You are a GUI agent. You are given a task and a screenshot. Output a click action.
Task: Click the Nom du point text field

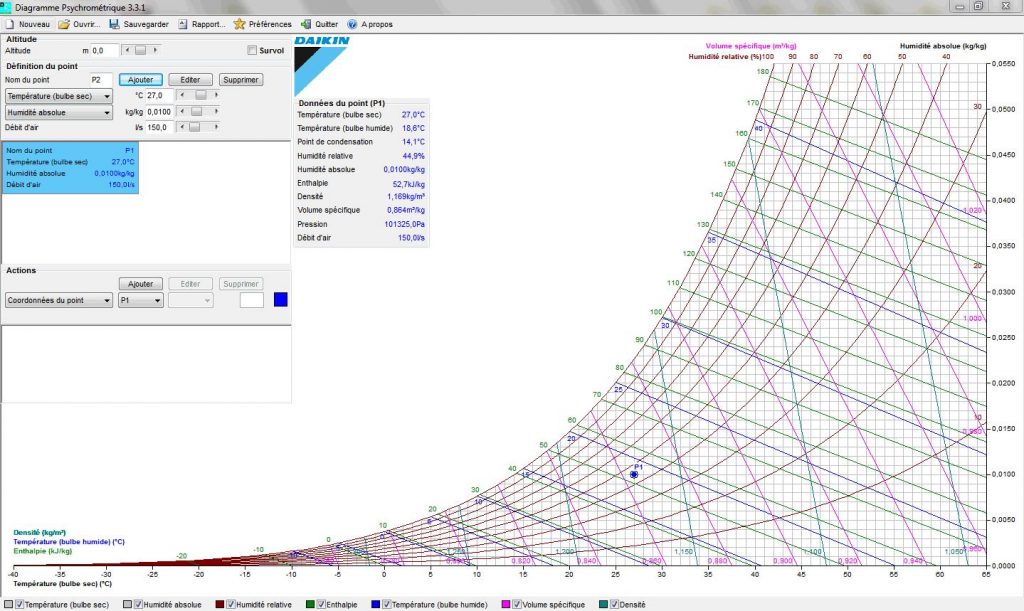point(101,80)
